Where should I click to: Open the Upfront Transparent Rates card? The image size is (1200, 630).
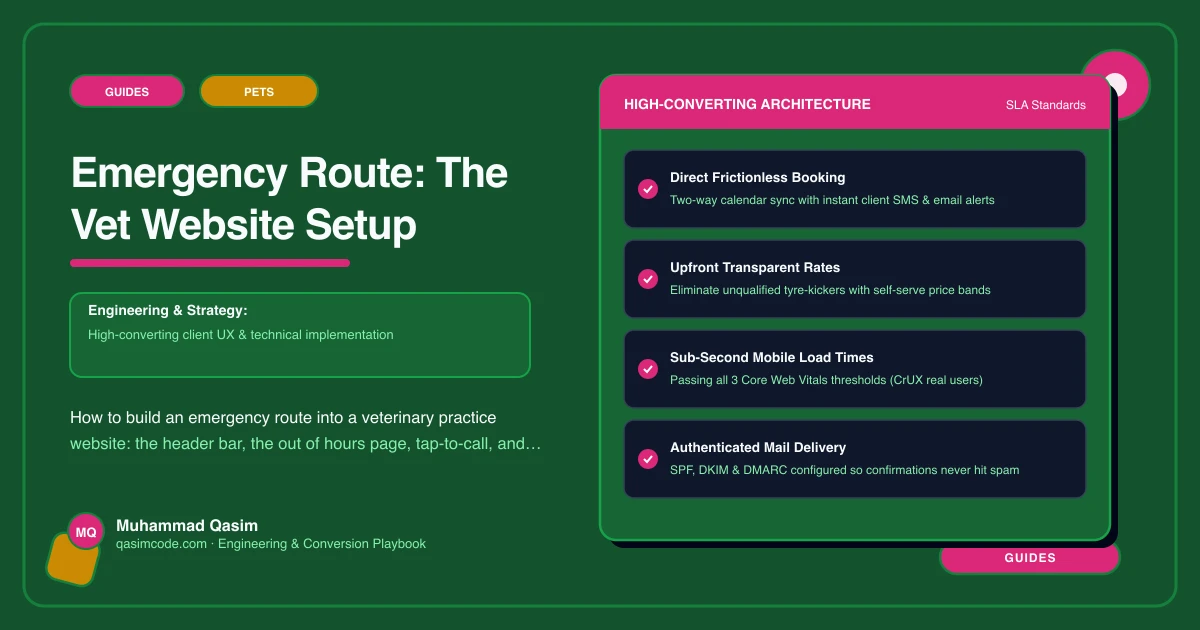pyautogui.click(x=855, y=279)
